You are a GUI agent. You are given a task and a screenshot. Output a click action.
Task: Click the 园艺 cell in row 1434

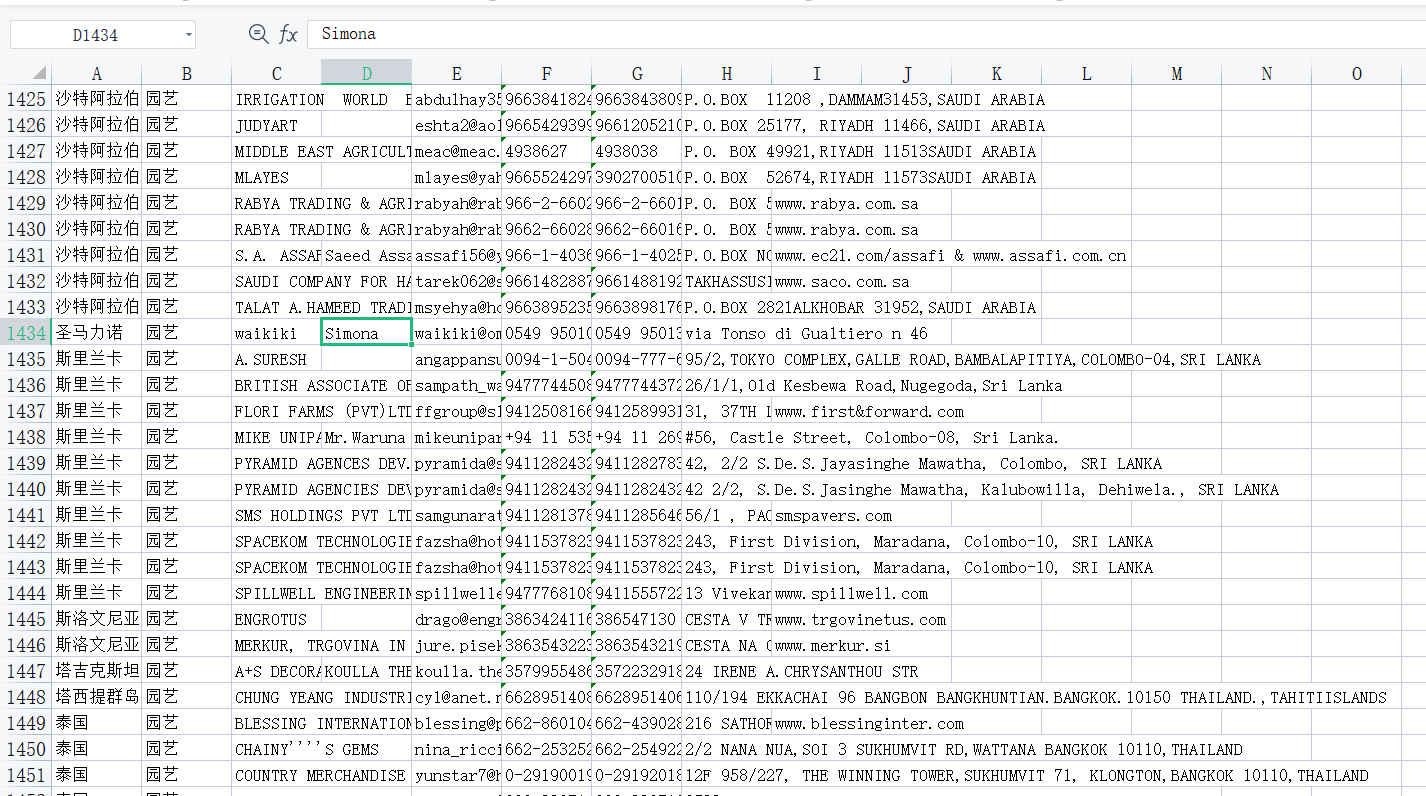point(187,333)
